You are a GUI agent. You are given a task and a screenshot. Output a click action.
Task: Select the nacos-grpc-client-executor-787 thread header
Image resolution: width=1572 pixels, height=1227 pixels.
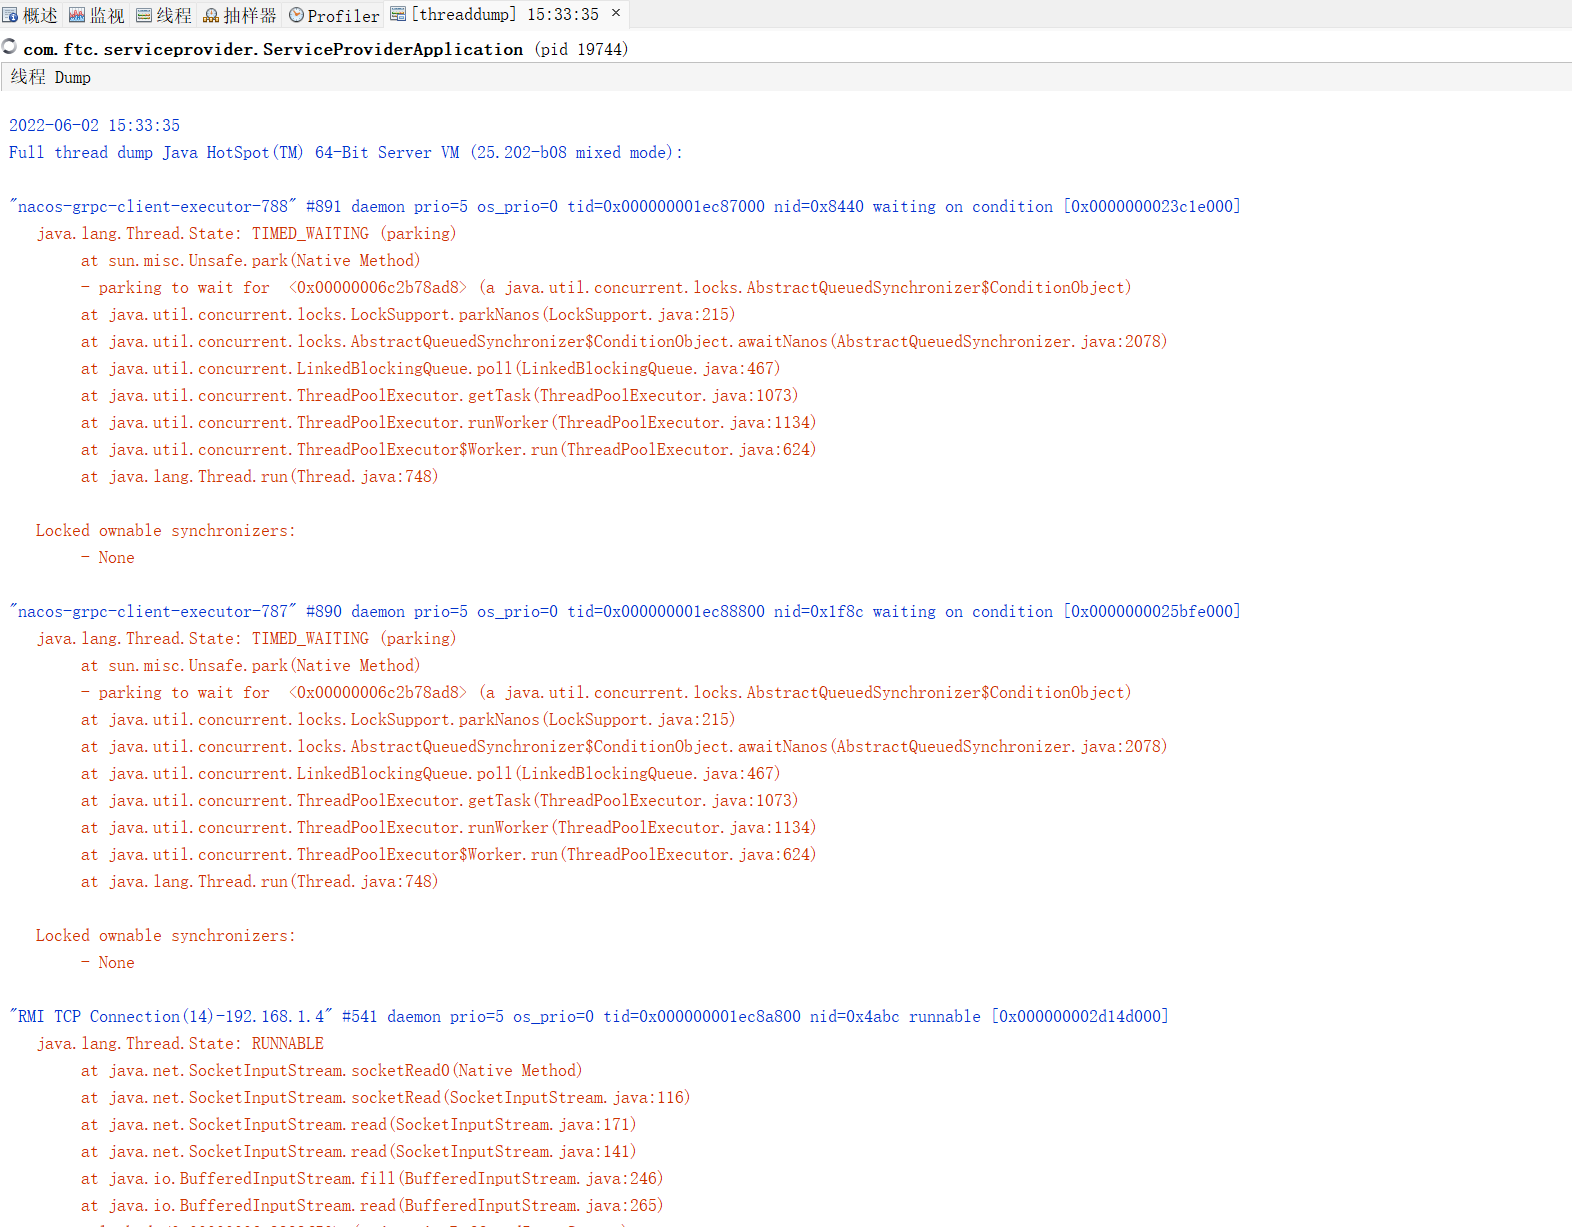pyautogui.click(x=625, y=611)
